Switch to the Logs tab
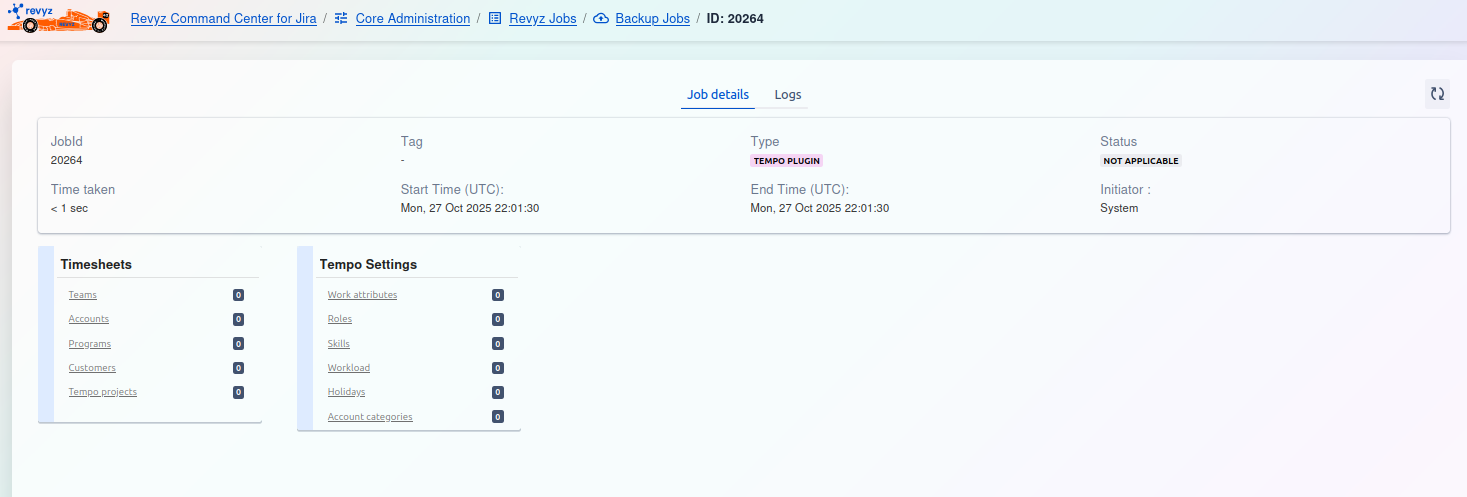Screen dimensions: 1467x497 (x=788, y=95)
